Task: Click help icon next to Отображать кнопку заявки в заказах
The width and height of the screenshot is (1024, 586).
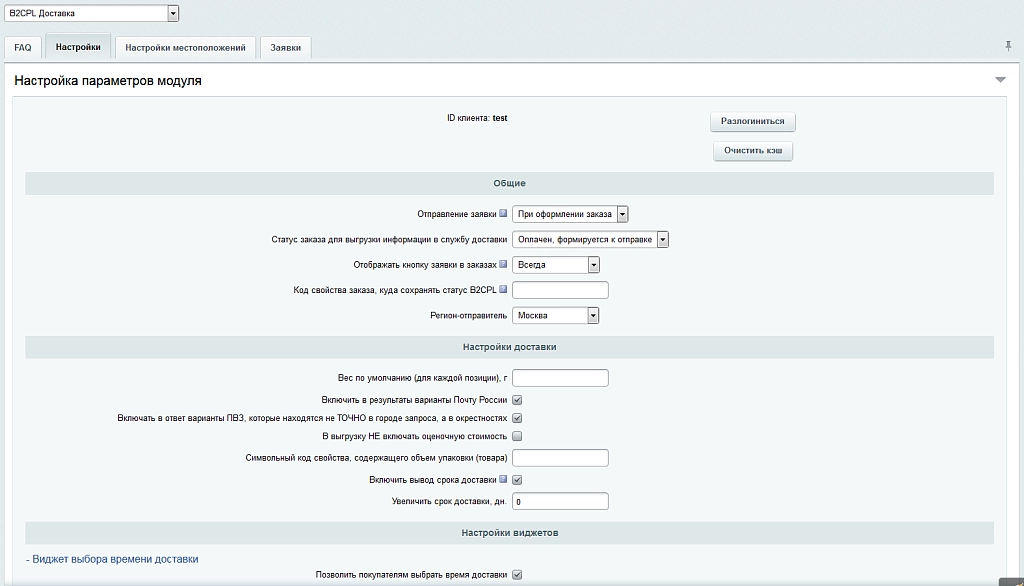Action: 503,264
